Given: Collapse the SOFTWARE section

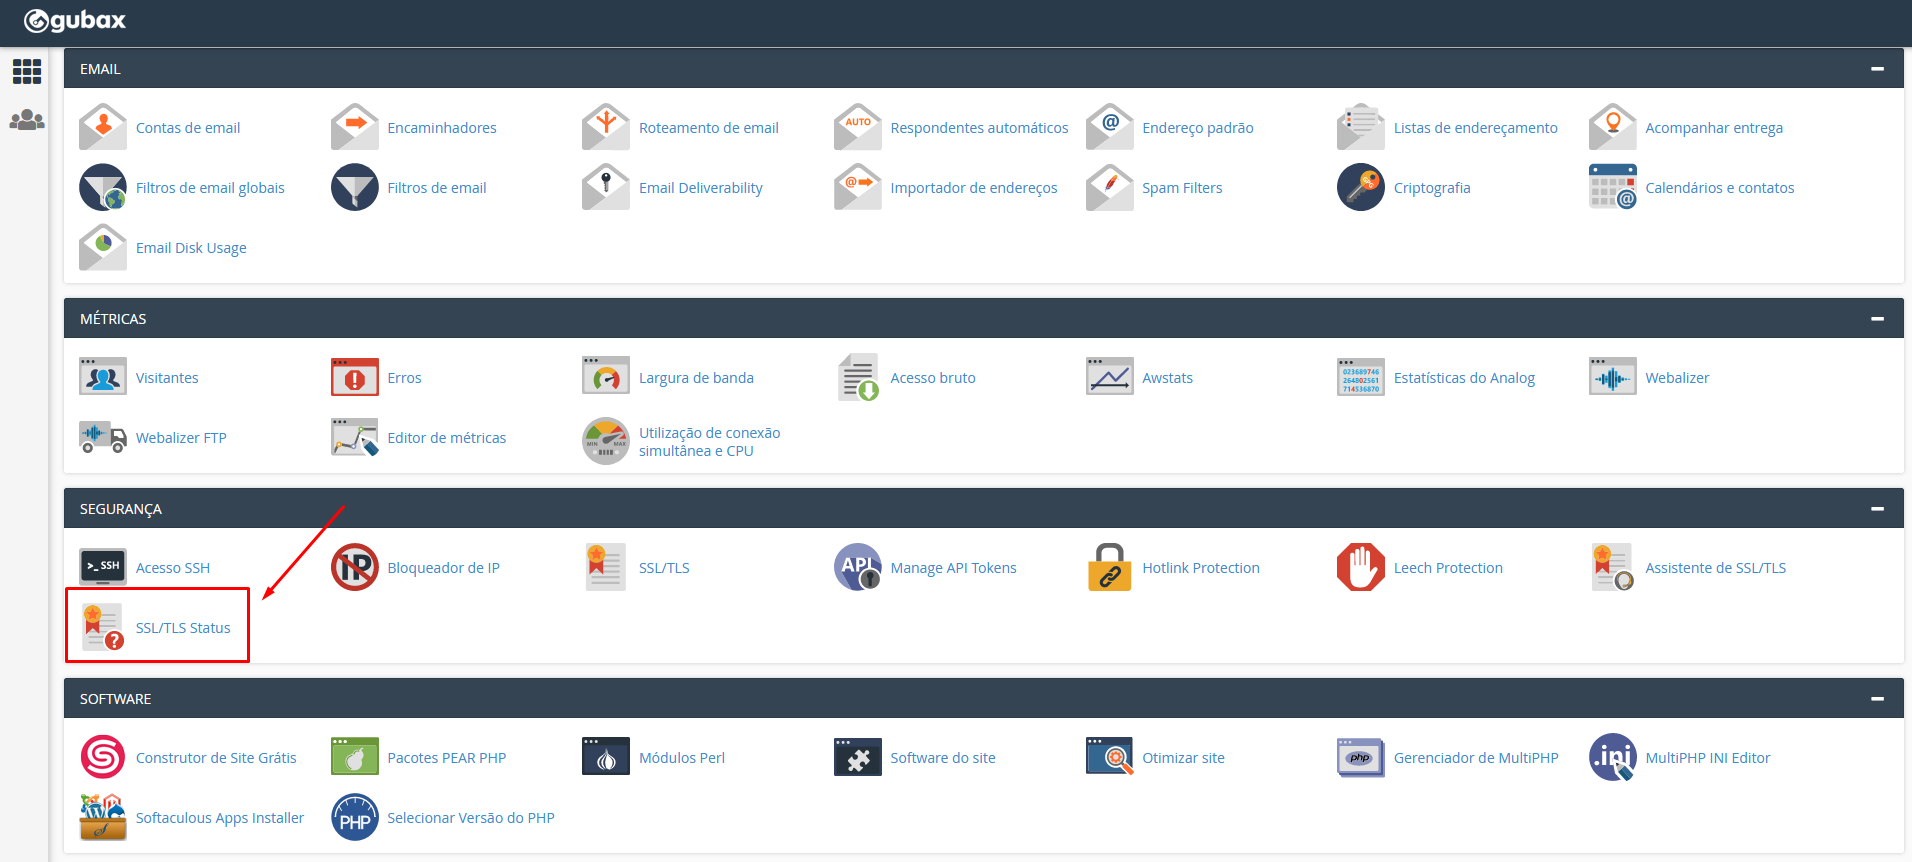Looking at the screenshot, I should pos(1877,699).
